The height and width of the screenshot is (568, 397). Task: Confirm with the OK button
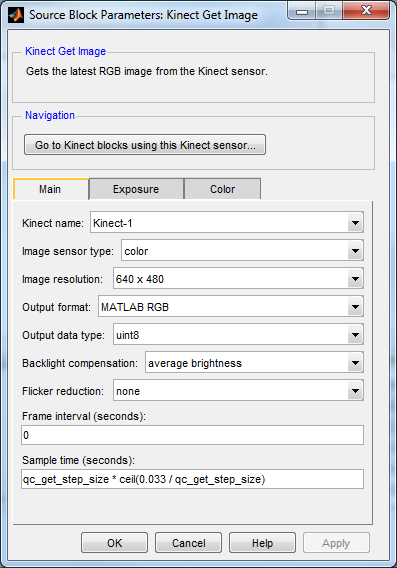pos(114,543)
